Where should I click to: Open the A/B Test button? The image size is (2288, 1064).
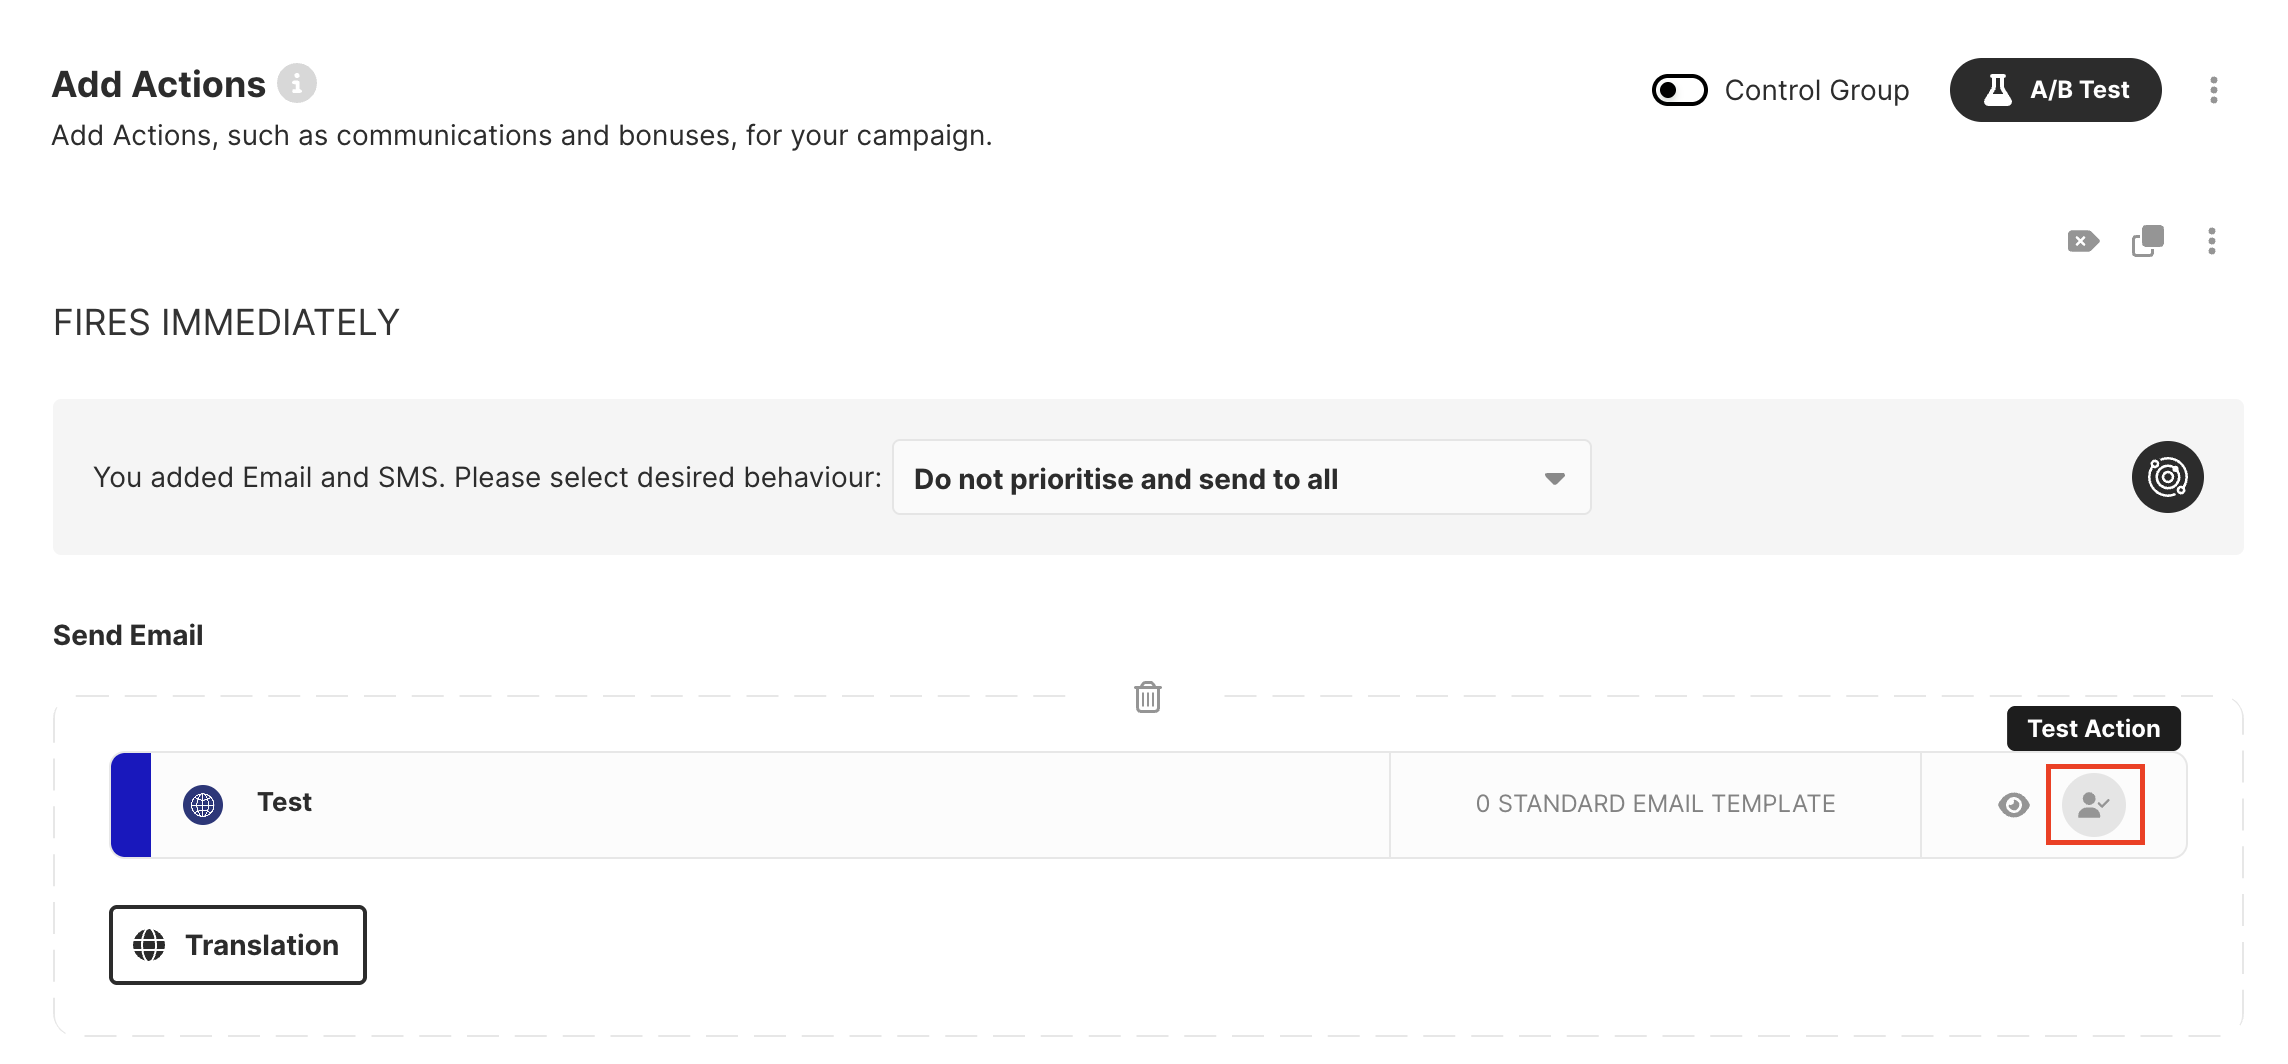[x=2055, y=90]
